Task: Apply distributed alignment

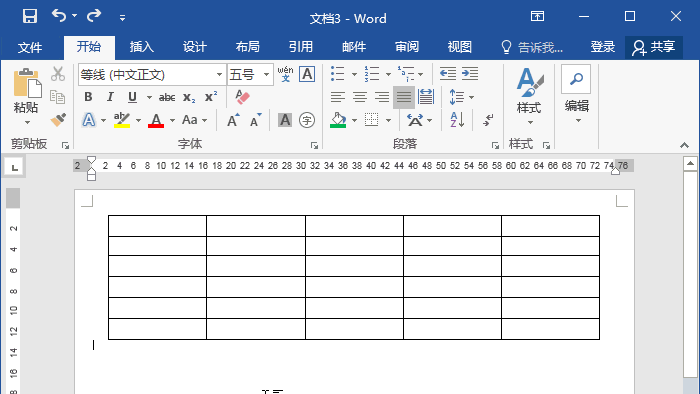Action: tap(426, 97)
